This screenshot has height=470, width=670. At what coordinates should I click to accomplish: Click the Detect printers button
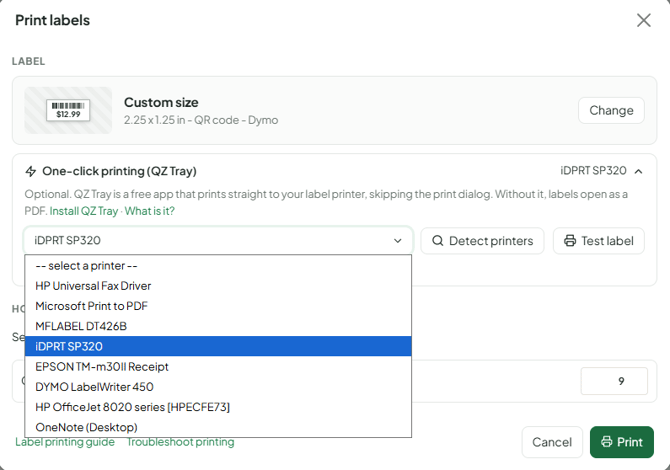pyautogui.click(x=482, y=241)
